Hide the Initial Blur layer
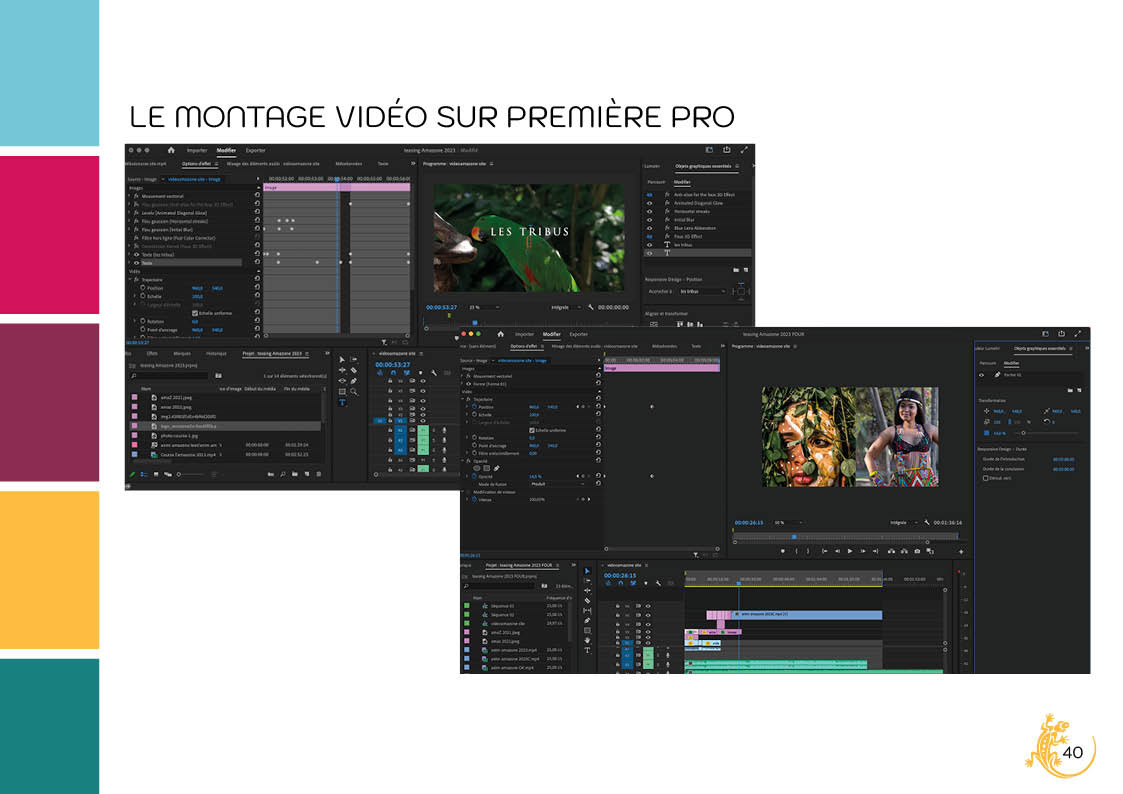This screenshot has height=794, width=1123. point(650,220)
